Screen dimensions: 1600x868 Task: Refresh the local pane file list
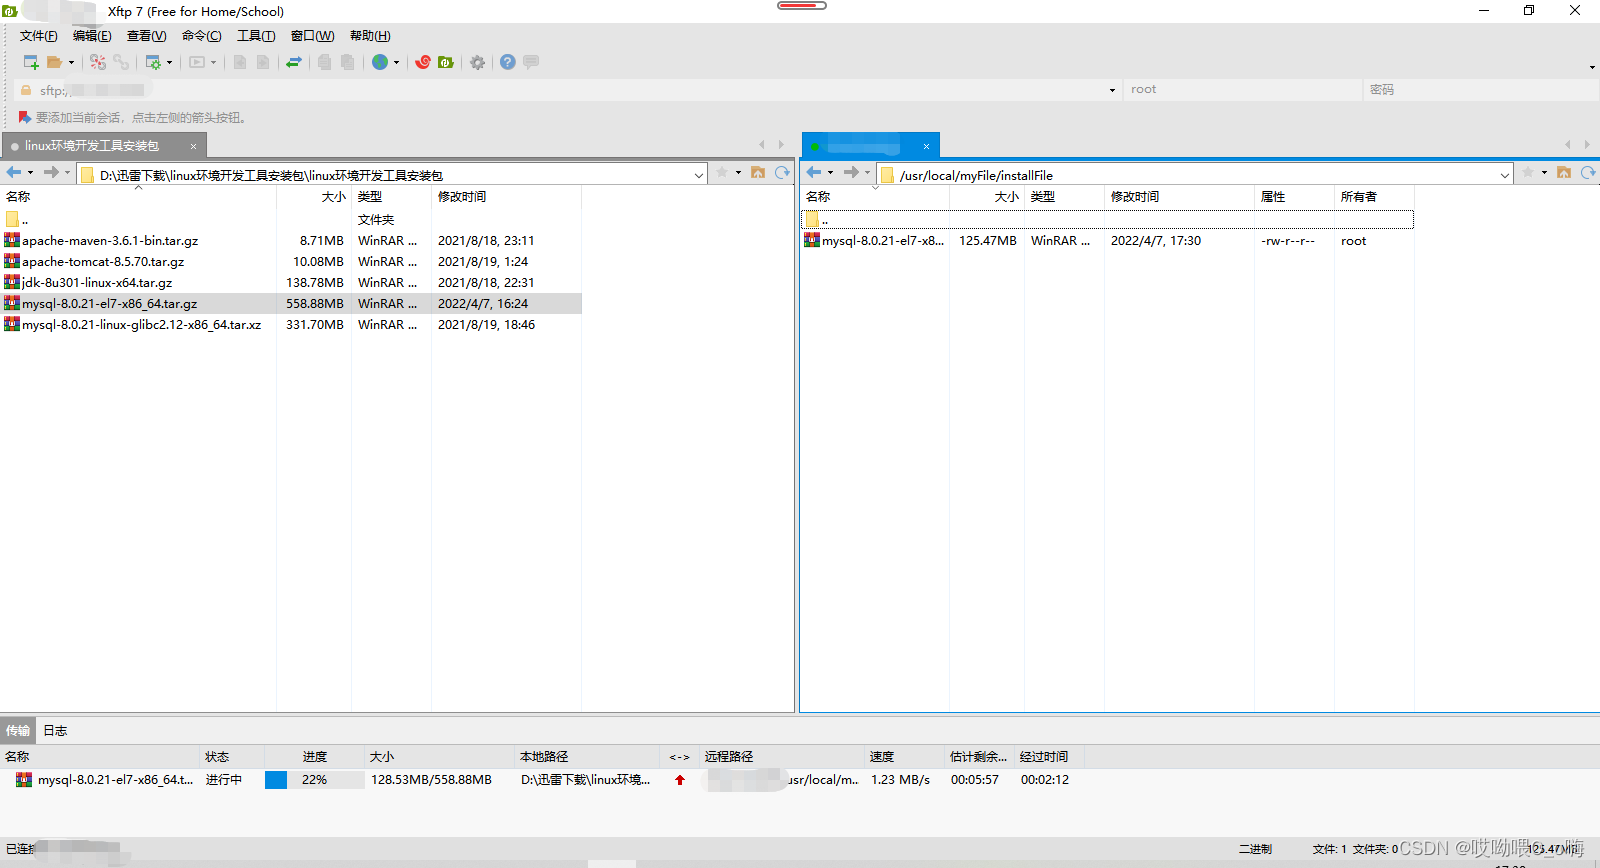pyautogui.click(x=782, y=172)
